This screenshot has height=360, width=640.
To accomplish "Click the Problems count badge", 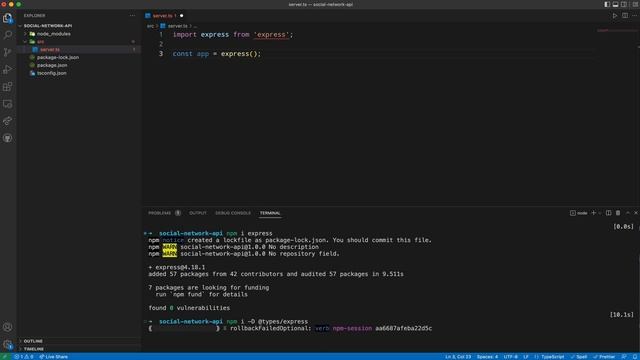I will pos(178,213).
